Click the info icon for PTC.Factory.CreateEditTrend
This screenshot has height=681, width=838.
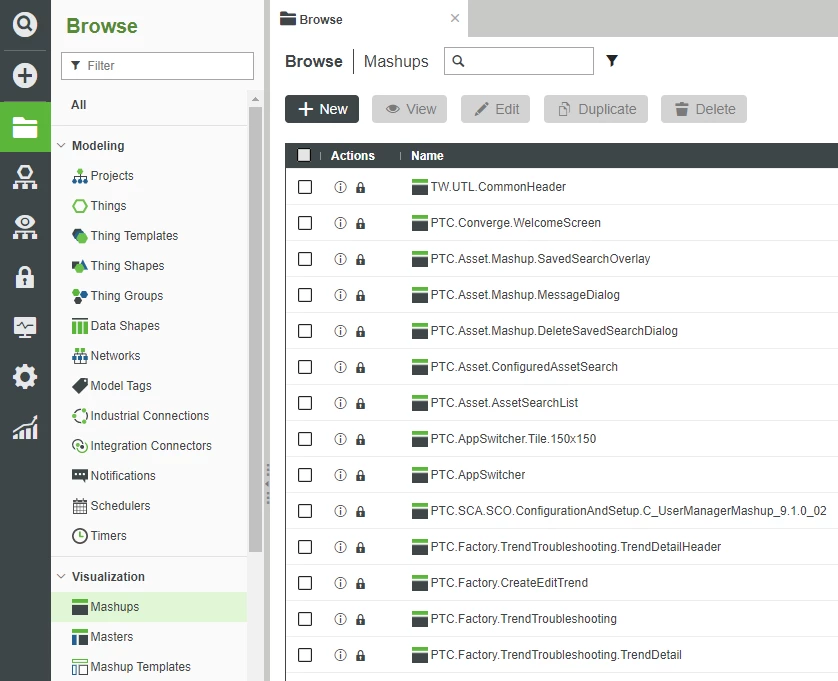tap(340, 583)
